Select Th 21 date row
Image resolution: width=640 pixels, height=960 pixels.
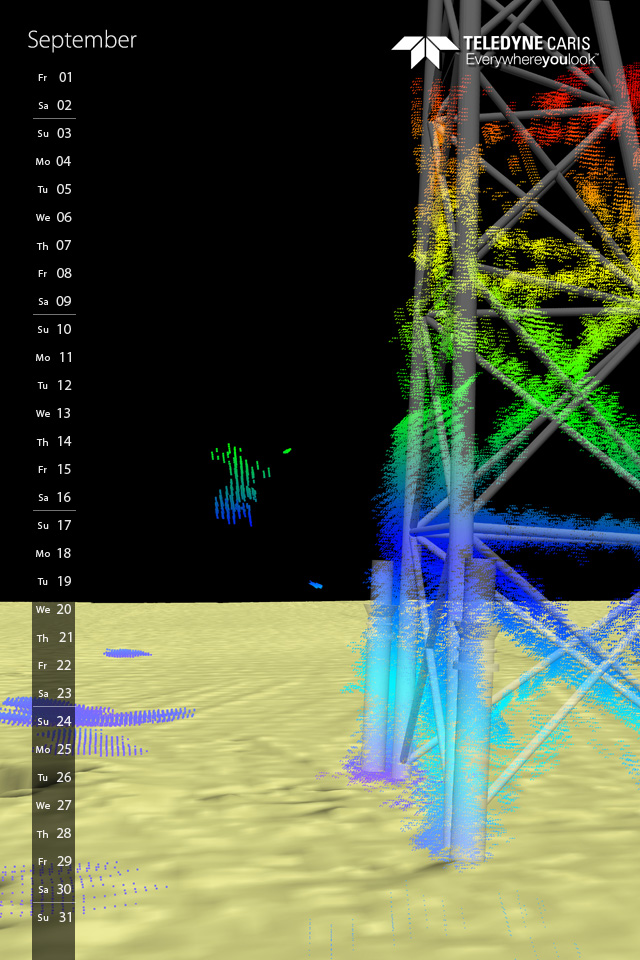(54, 637)
